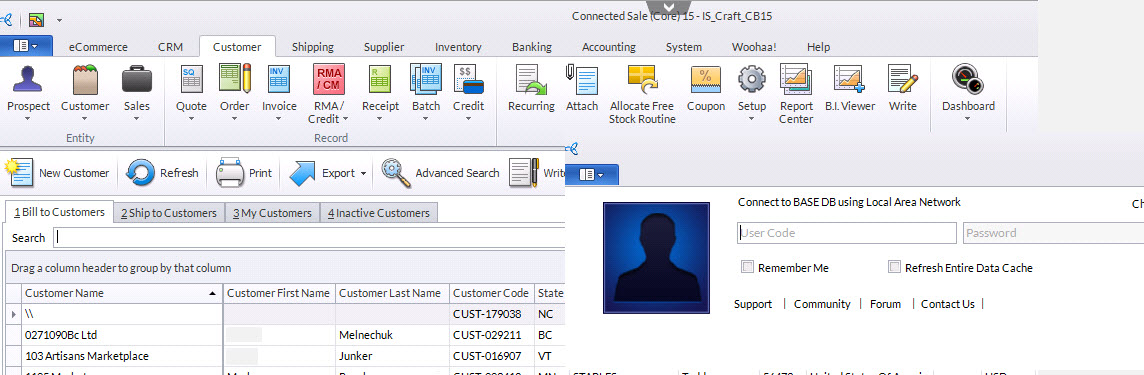
Task: Switch to the eCommerce ribbon tab
Action: (98, 47)
